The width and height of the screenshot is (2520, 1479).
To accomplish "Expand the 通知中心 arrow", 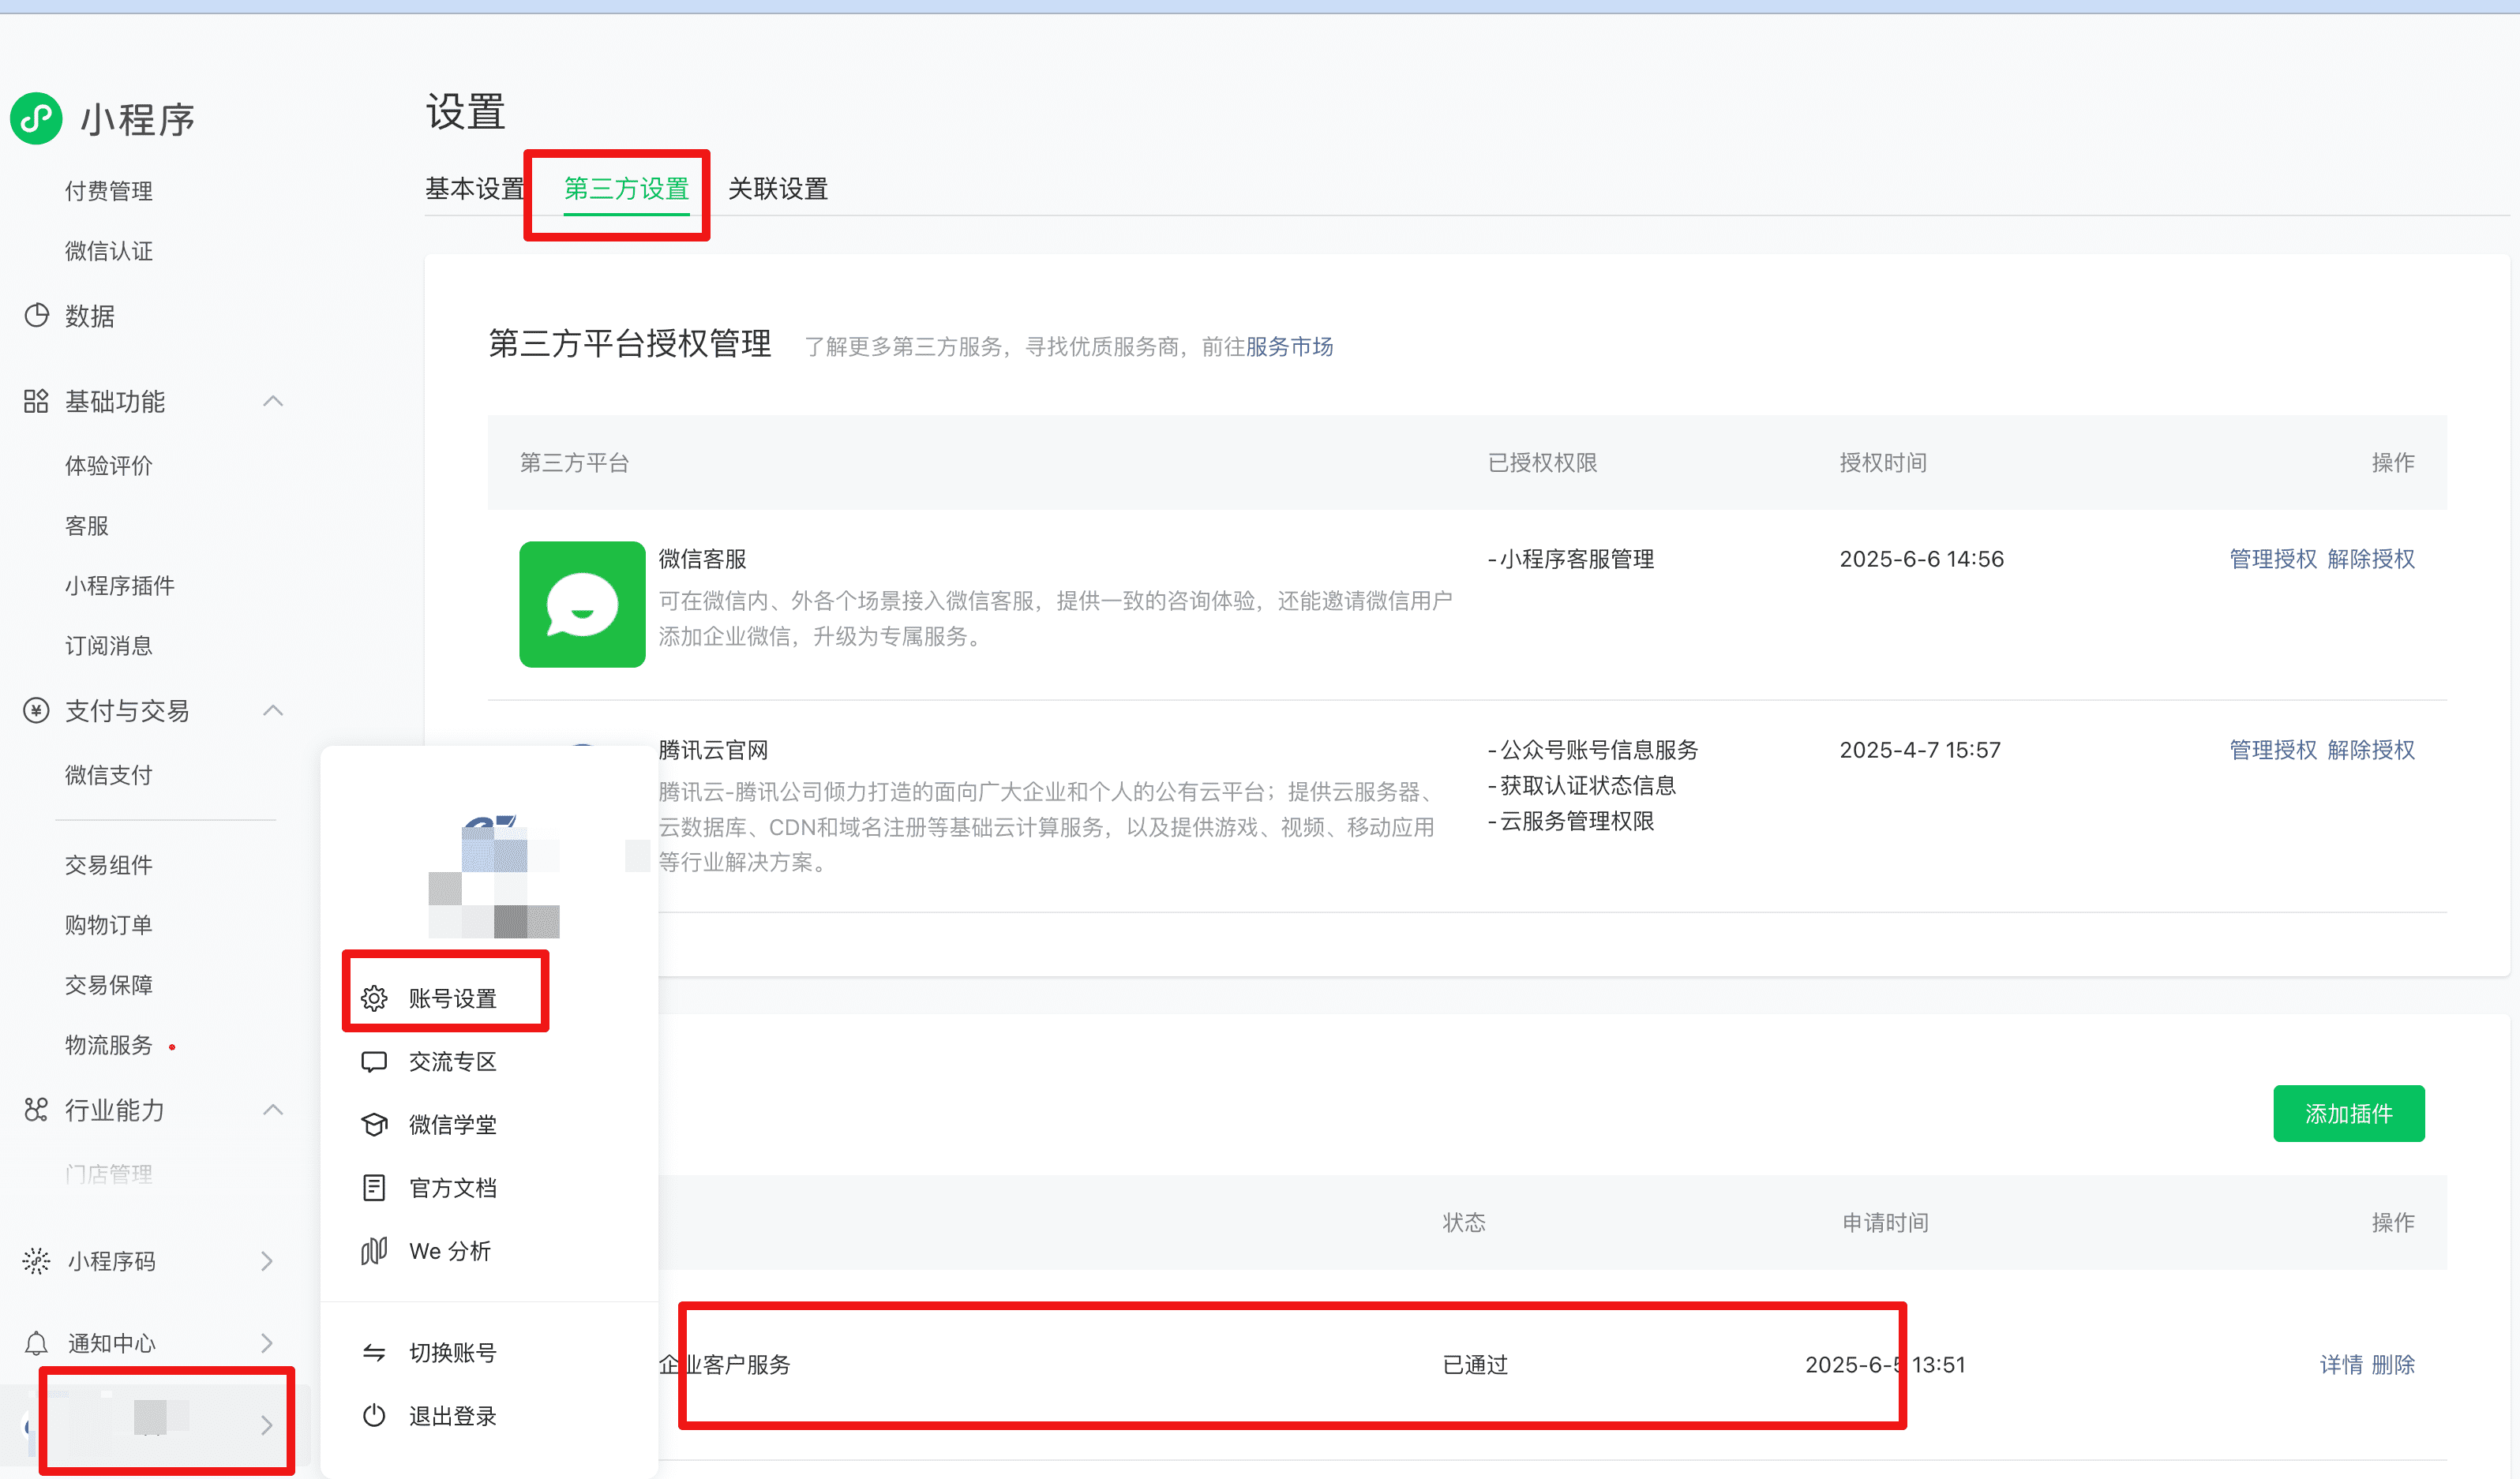I will 267,1342.
